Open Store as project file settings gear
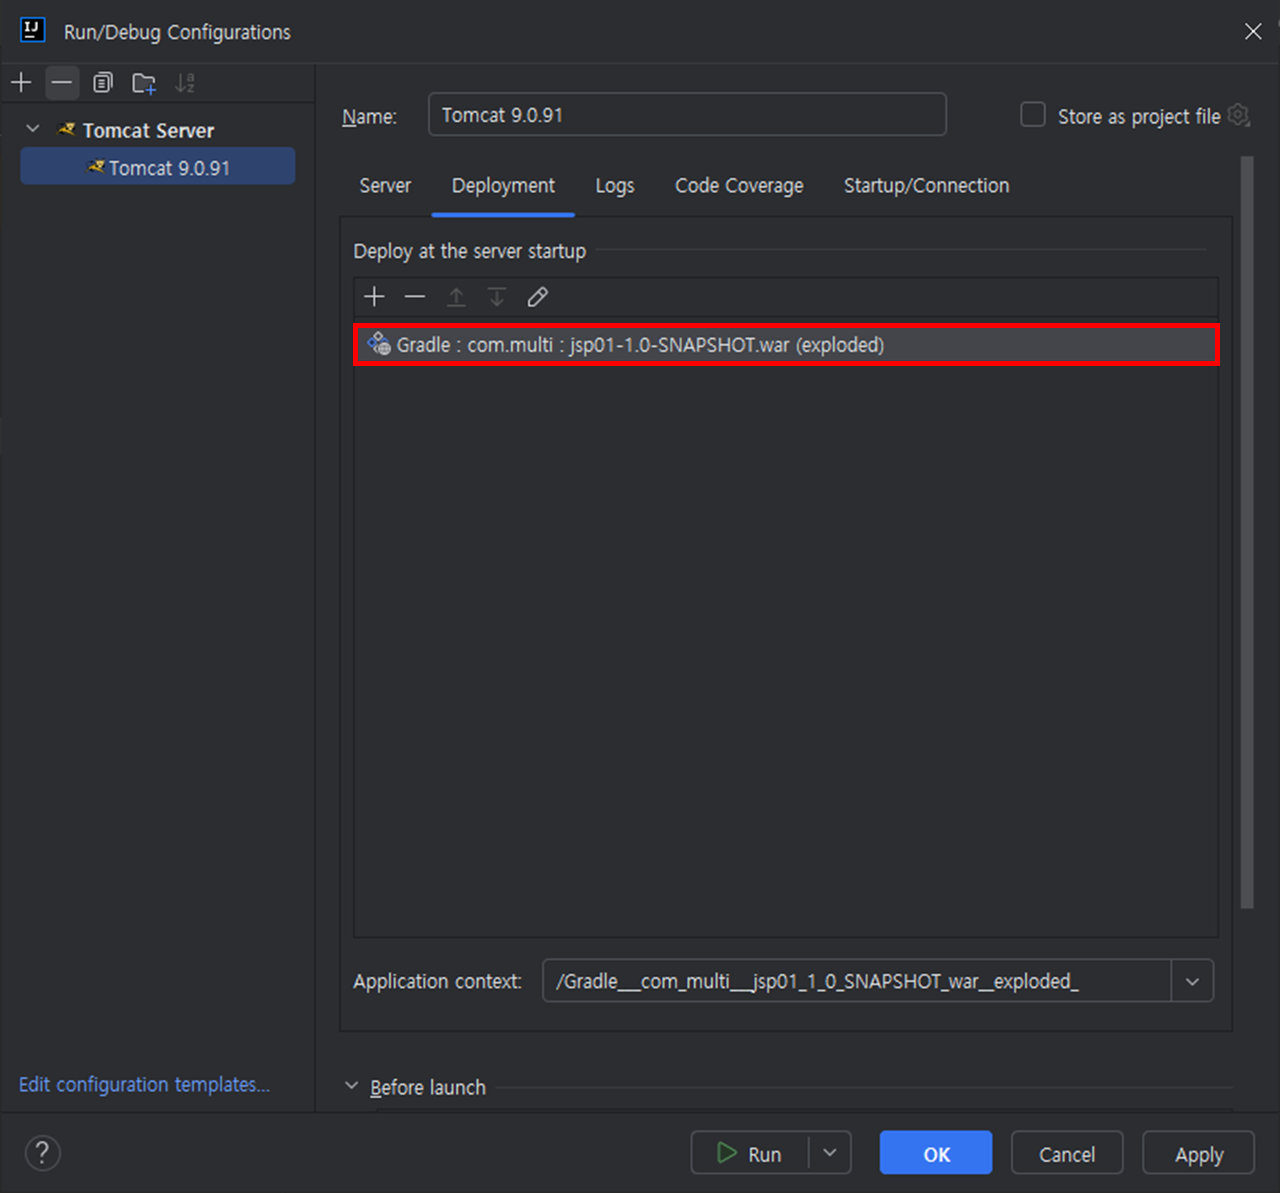The height and width of the screenshot is (1193, 1280). click(x=1239, y=115)
